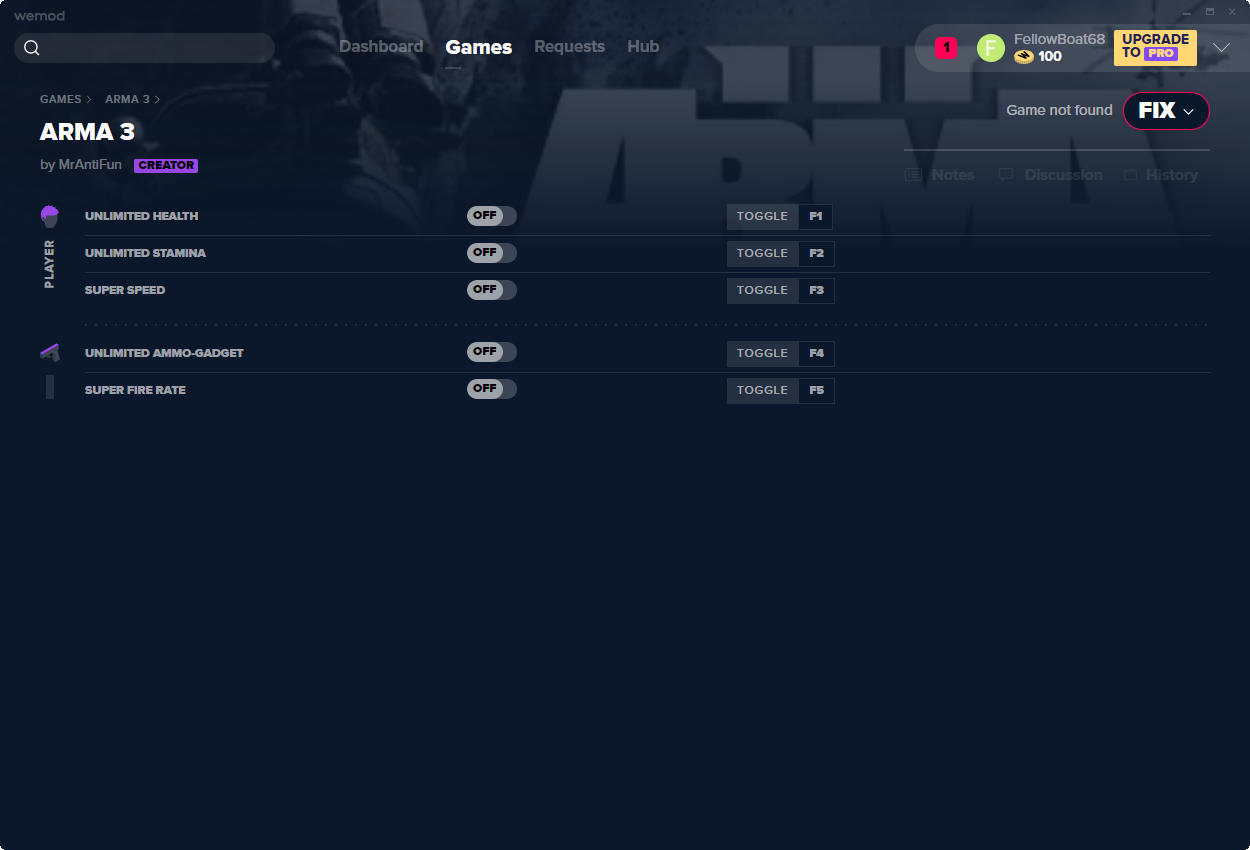Click the F4 hotkey for Unlimited Ammo-Gadget
Screen dimensions: 1250x850
pos(816,353)
